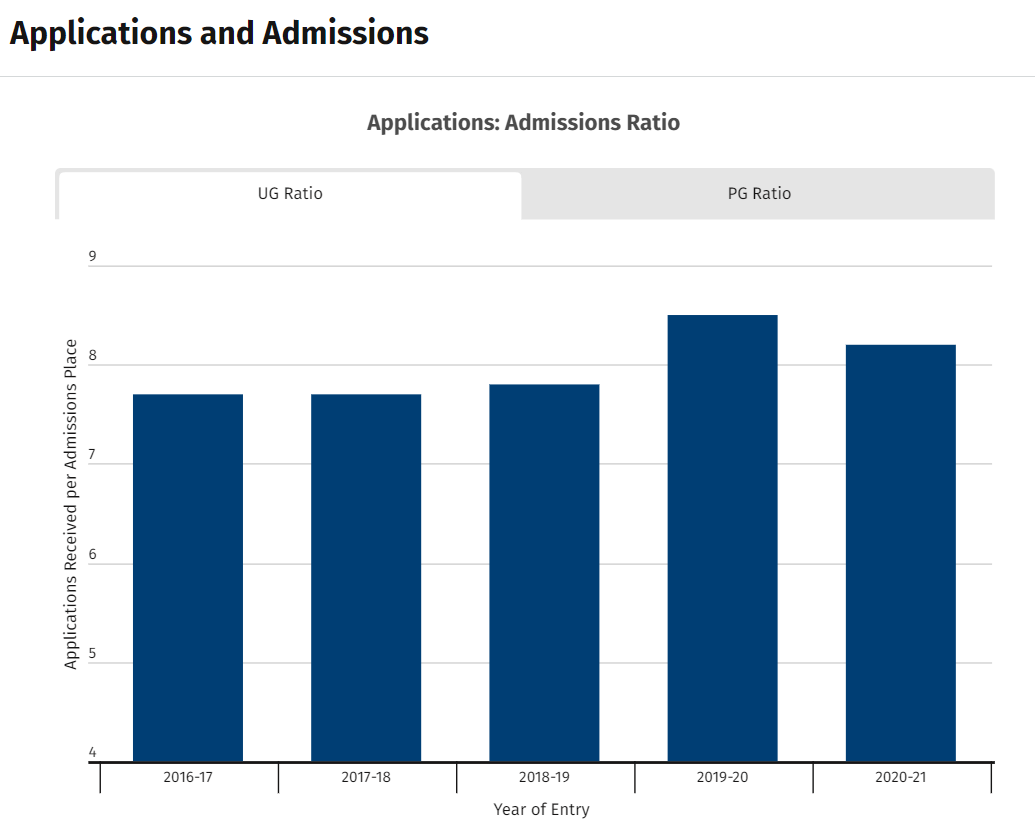Click the y-axis value 4

(x=92, y=752)
